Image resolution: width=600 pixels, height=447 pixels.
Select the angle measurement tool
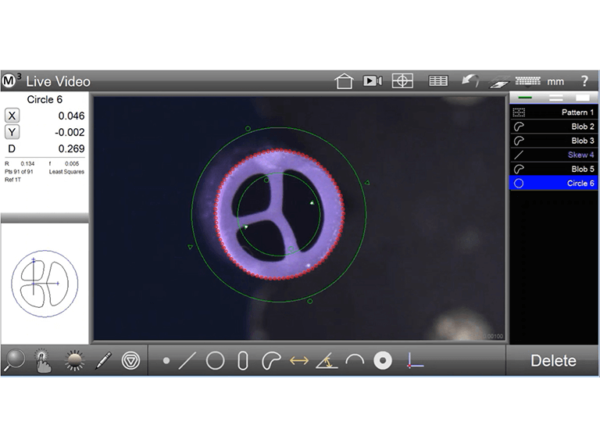(326, 361)
